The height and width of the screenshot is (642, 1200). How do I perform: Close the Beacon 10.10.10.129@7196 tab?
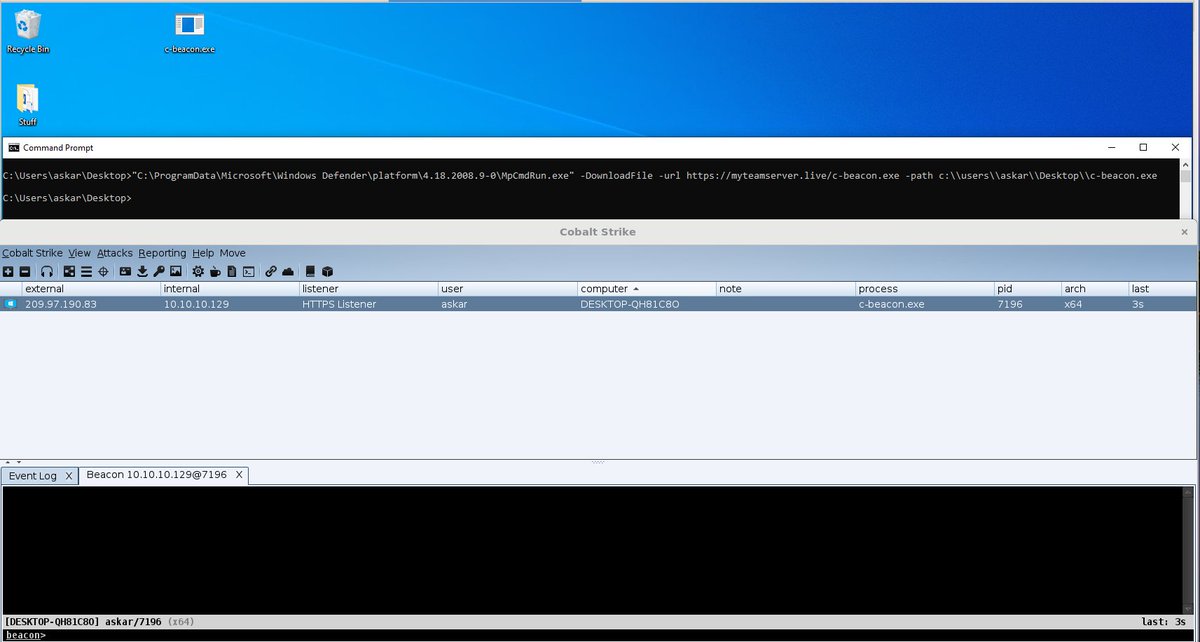[x=239, y=475]
